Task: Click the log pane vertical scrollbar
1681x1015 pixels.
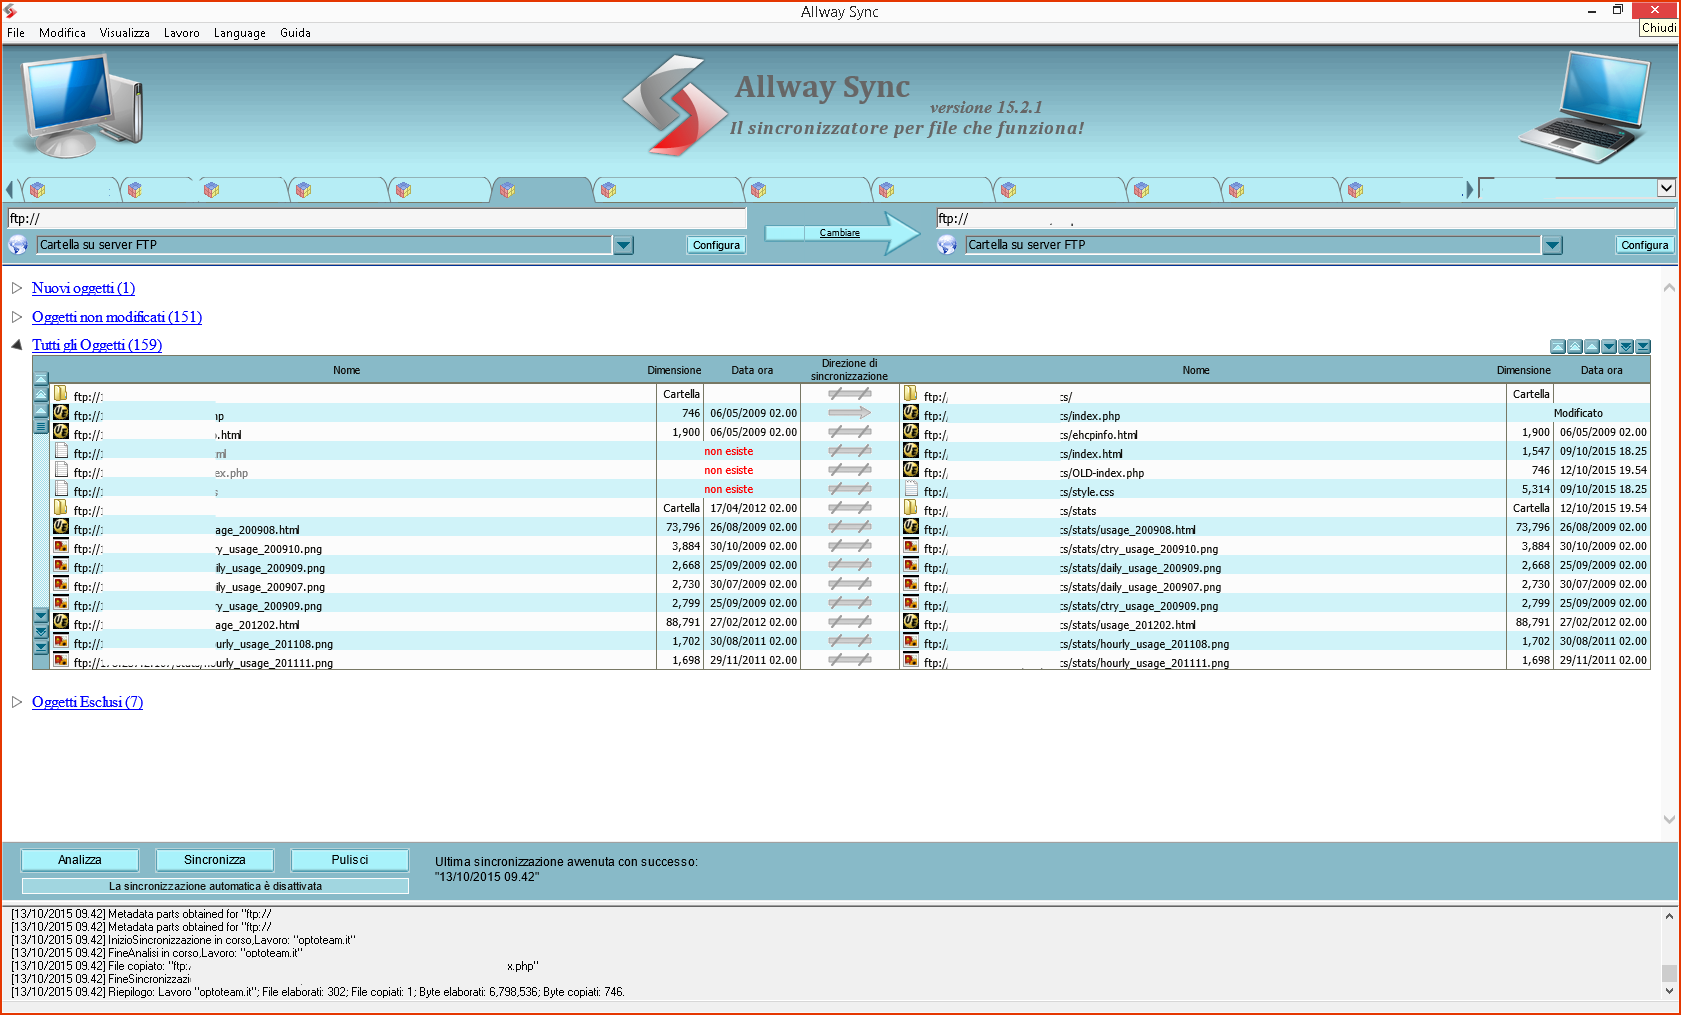Action: click(1668, 953)
